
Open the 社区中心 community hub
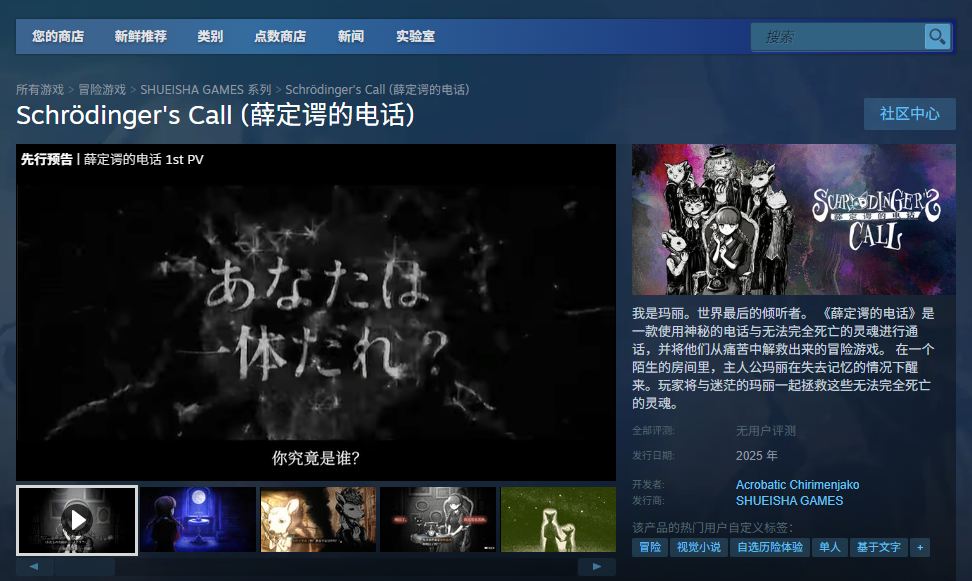point(909,114)
